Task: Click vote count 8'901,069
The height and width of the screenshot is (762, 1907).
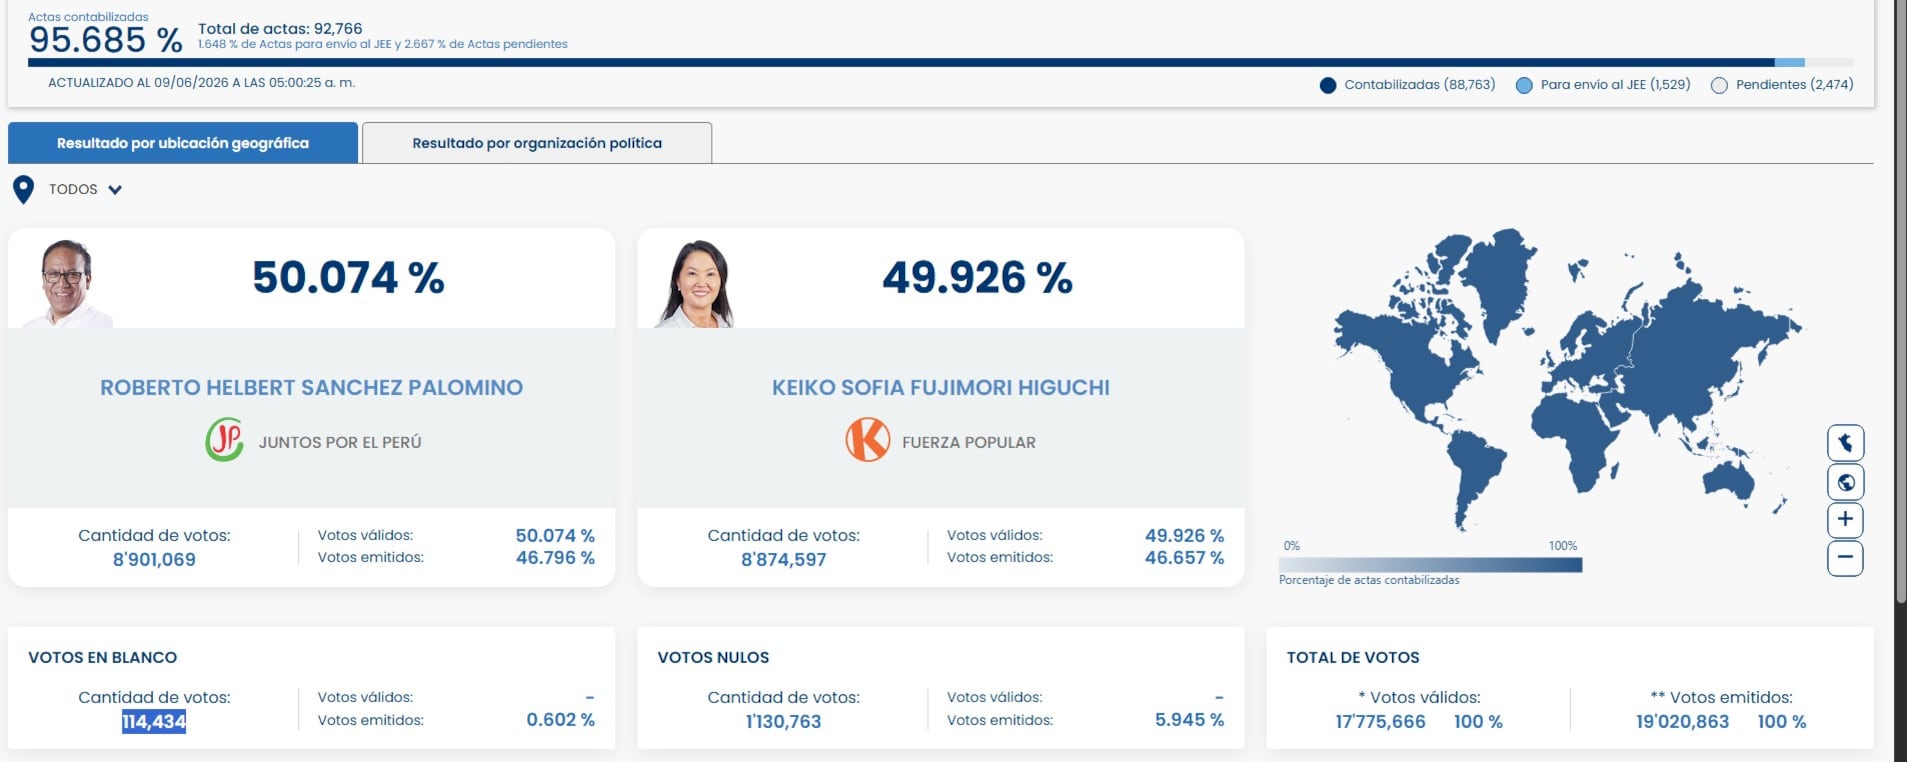Action: coord(154,560)
